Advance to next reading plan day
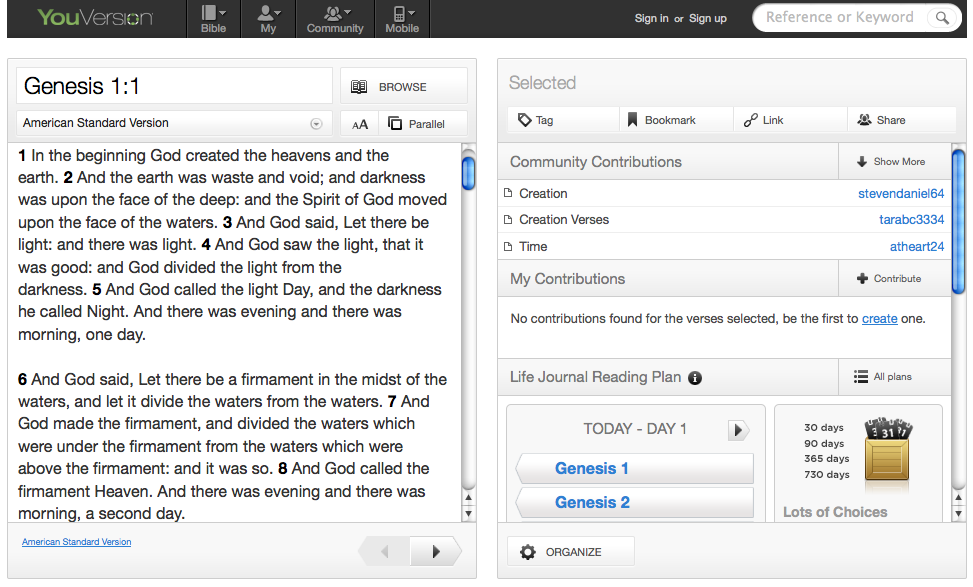973x587 pixels. (x=738, y=430)
